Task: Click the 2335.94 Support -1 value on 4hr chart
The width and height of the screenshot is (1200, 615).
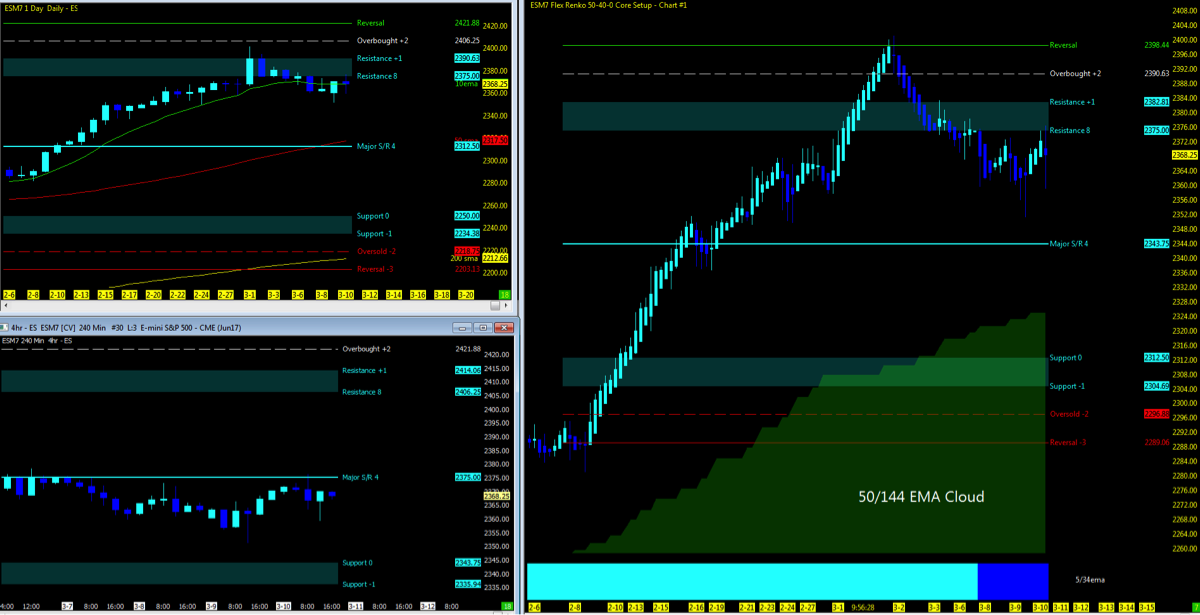Action: click(x=468, y=584)
